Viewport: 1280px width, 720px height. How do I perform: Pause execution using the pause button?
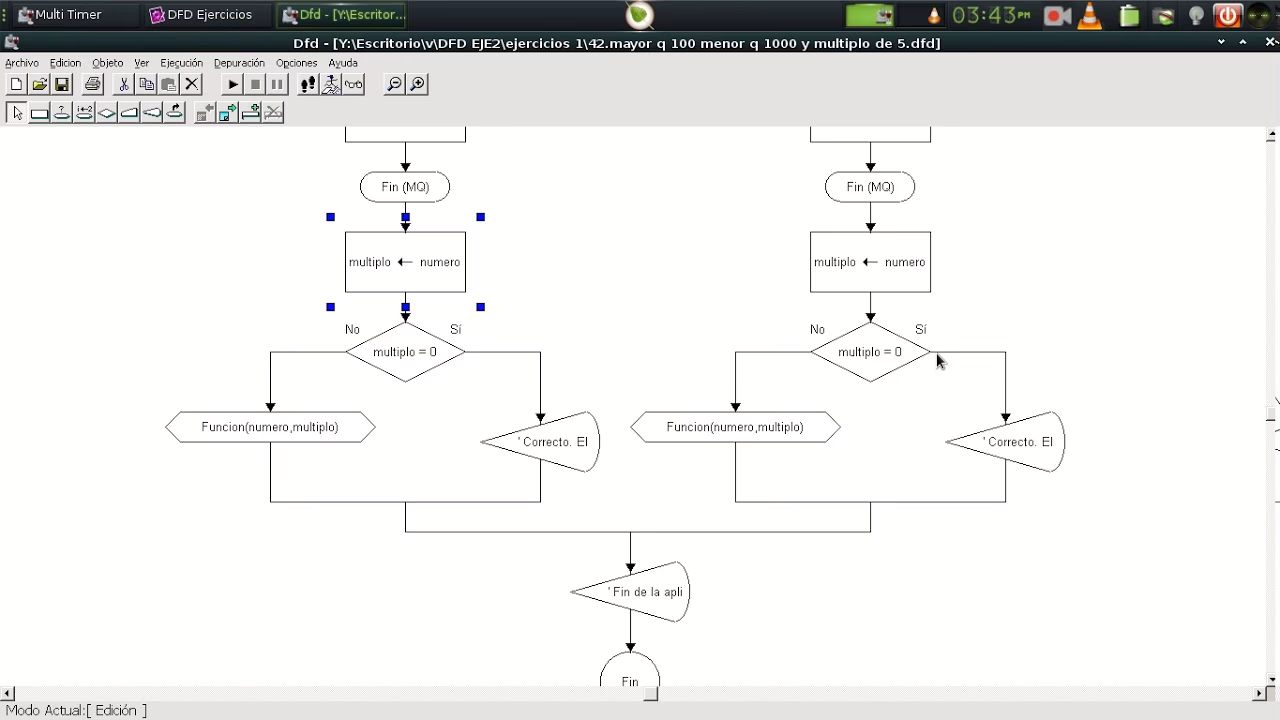coord(276,84)
